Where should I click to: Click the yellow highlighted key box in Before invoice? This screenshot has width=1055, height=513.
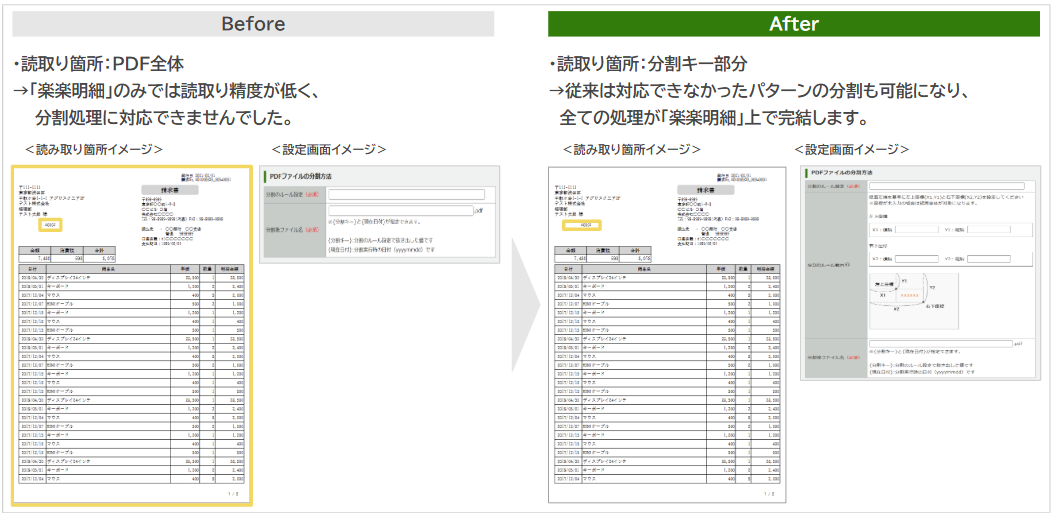pyautogui.click(x=51, y=225)
